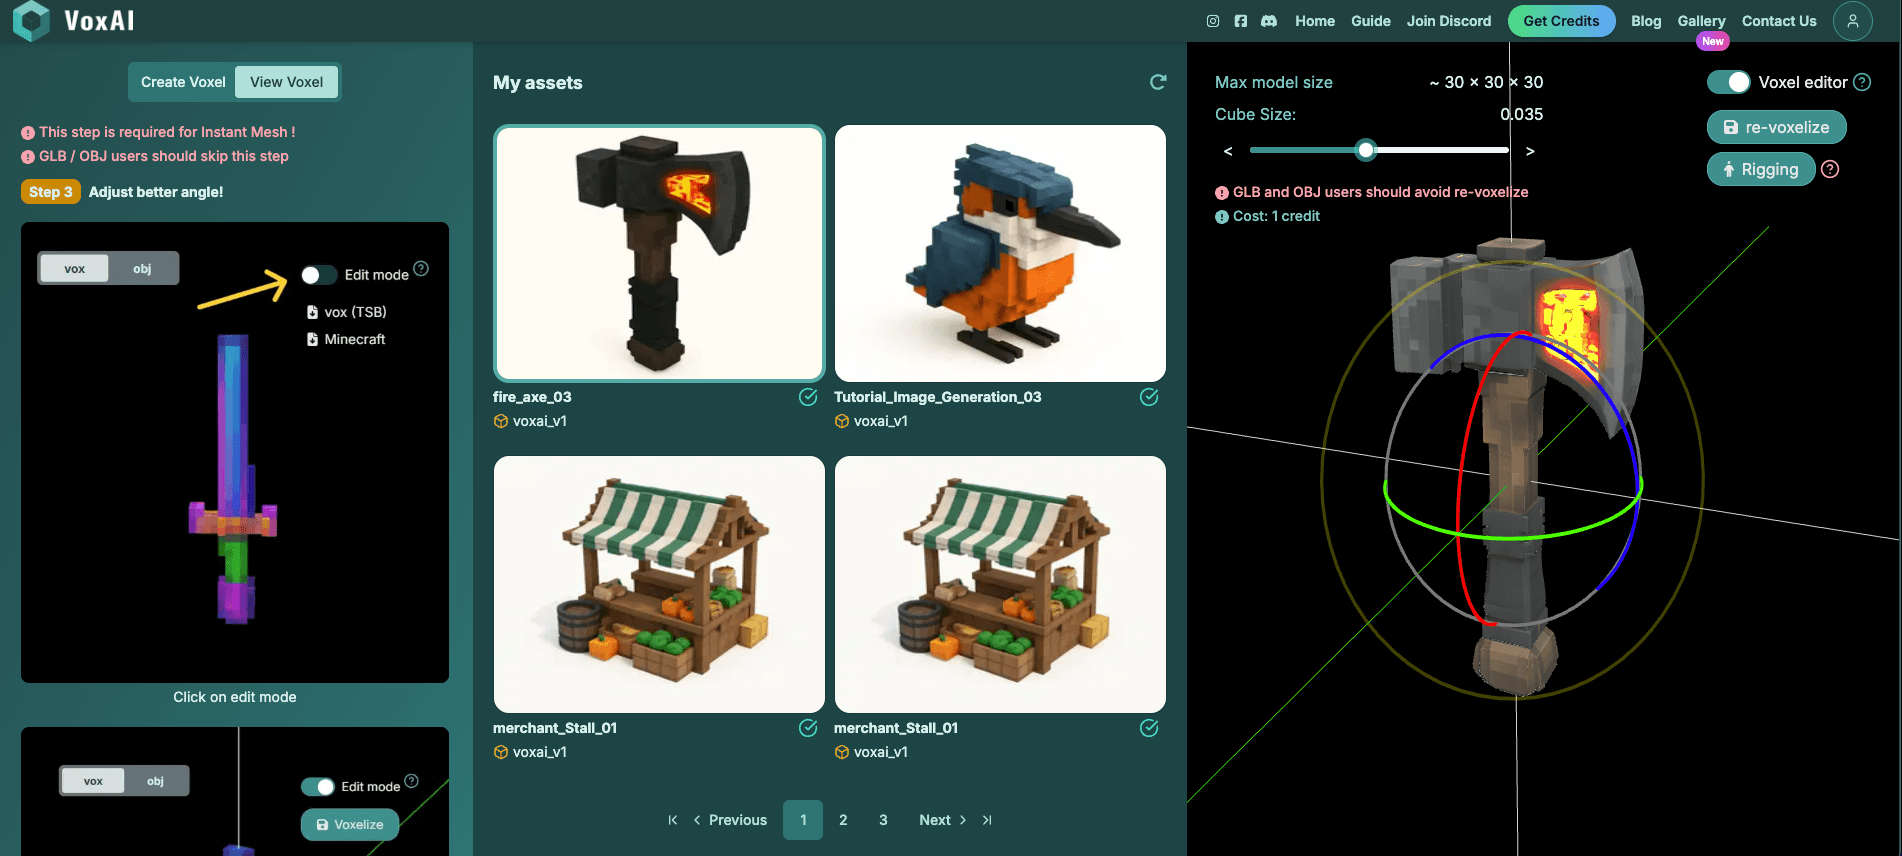Open the Gallery menu item

(x=1701, y=21)
